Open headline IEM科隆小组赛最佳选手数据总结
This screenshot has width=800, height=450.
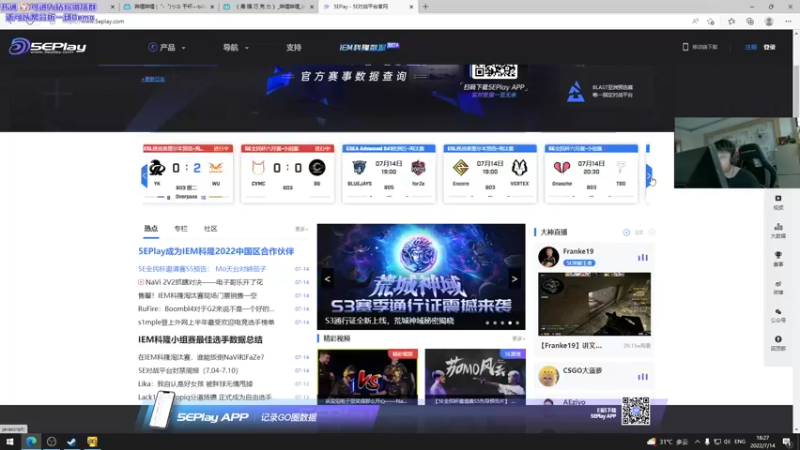(200, 339)
